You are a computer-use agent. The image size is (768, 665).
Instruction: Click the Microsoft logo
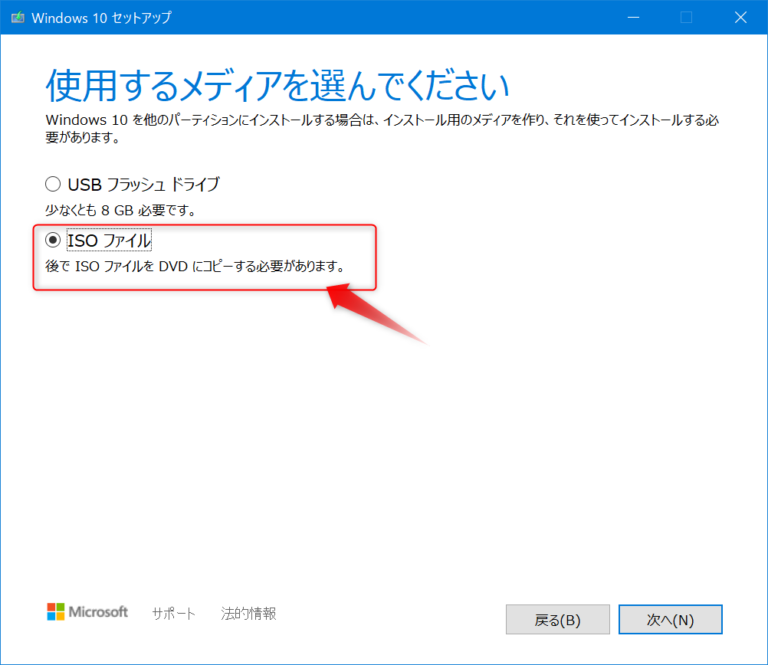click(x=87, y=612)
